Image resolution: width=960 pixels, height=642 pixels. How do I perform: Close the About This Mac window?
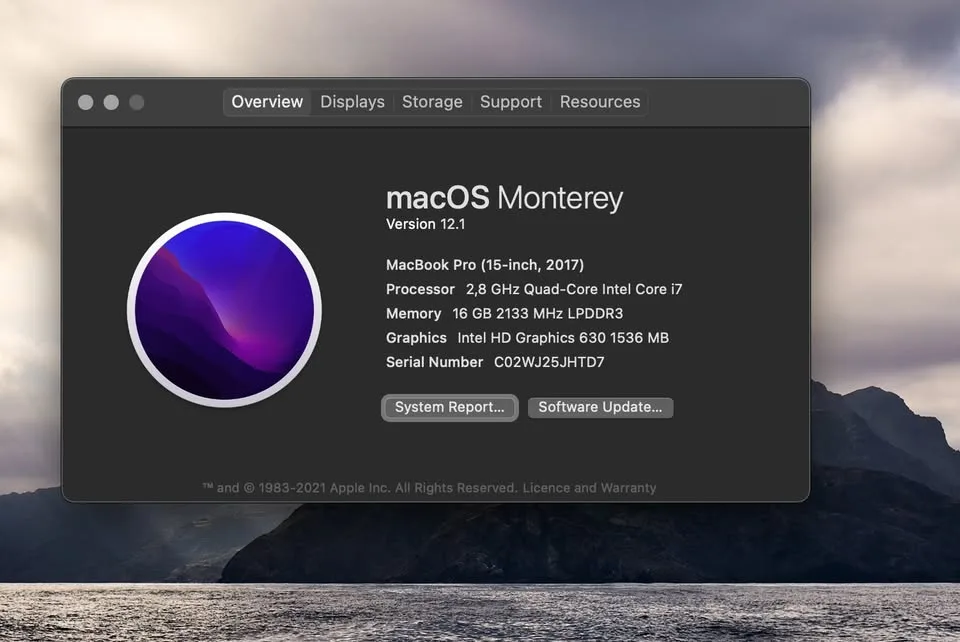tap(86, 102)
